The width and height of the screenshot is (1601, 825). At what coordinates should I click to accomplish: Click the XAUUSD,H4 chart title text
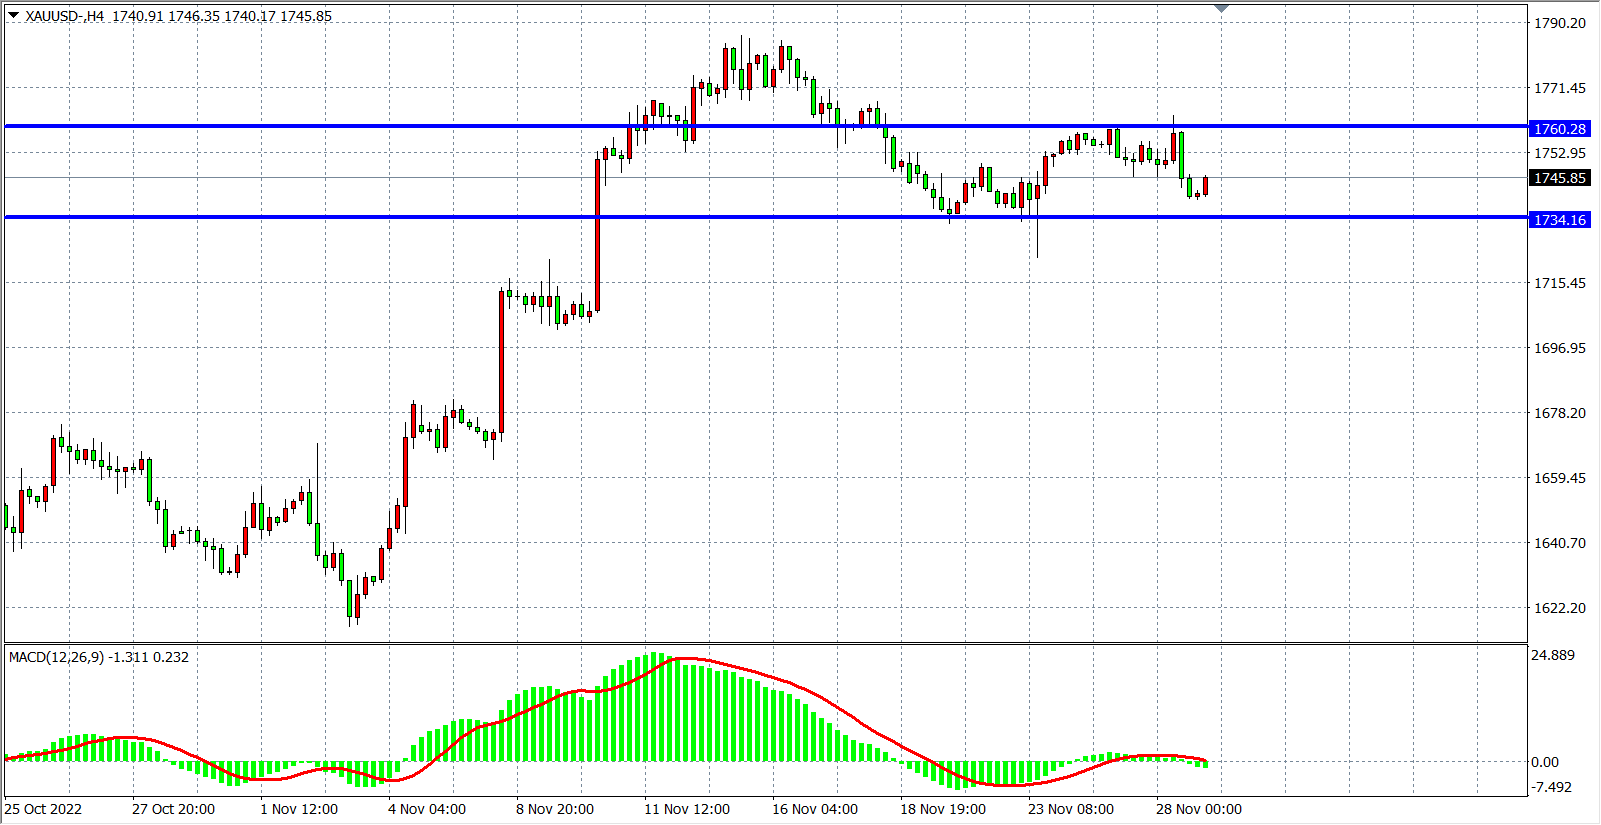click(66, 16)
